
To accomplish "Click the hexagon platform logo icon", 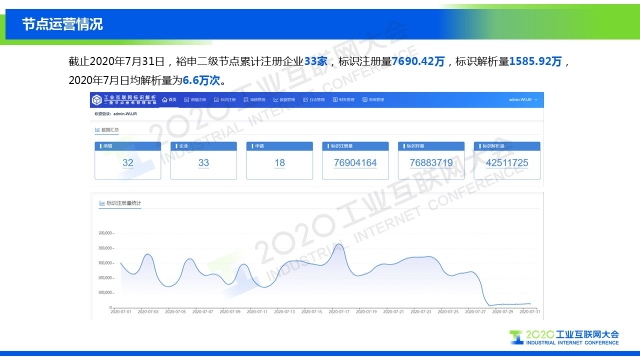I will tap(97, 100).
